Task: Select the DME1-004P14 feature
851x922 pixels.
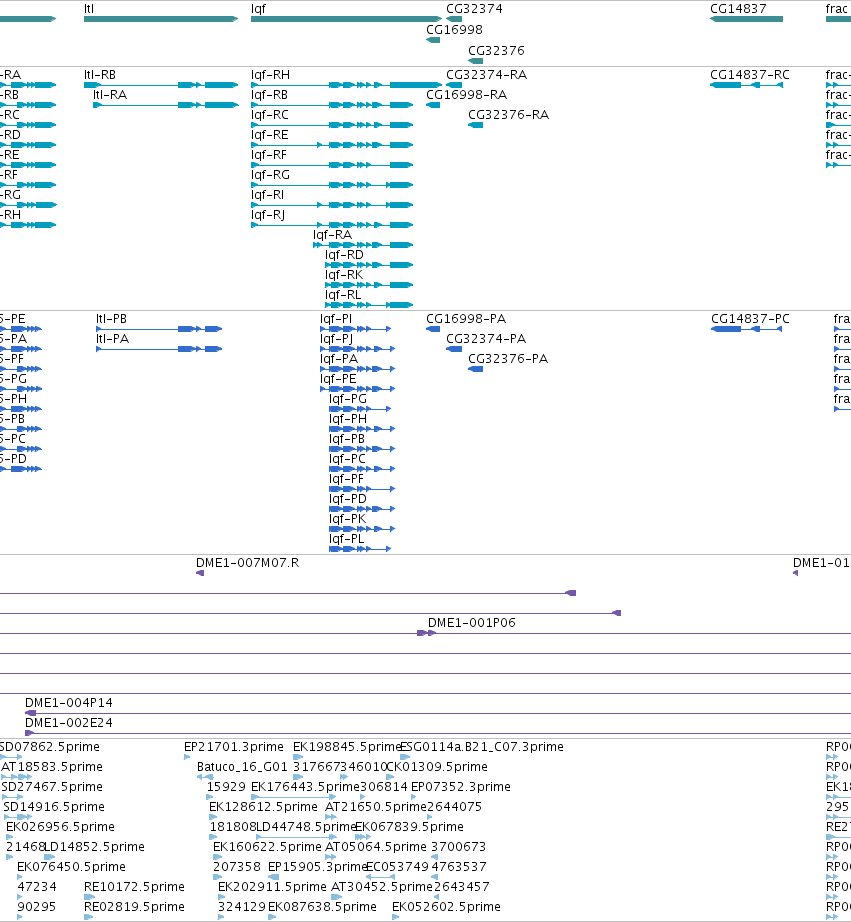Action: click(x=438, y=713)
